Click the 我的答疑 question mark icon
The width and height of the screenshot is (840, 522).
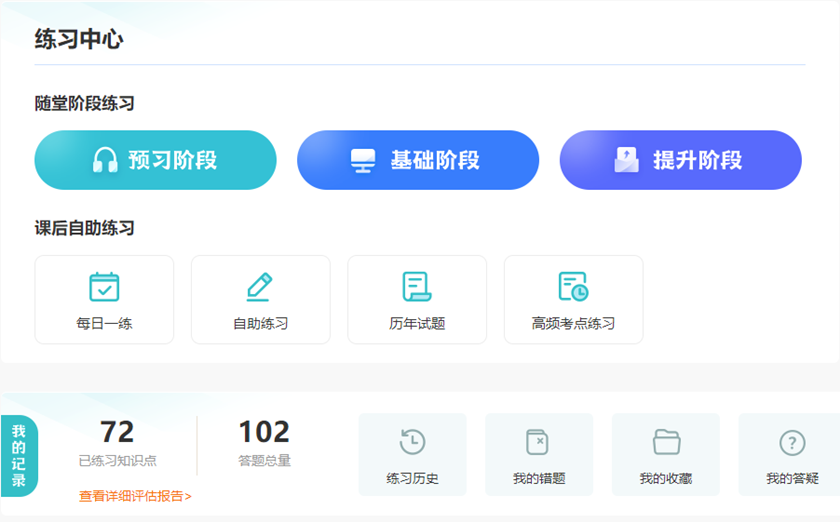click(x=792, y=442)
